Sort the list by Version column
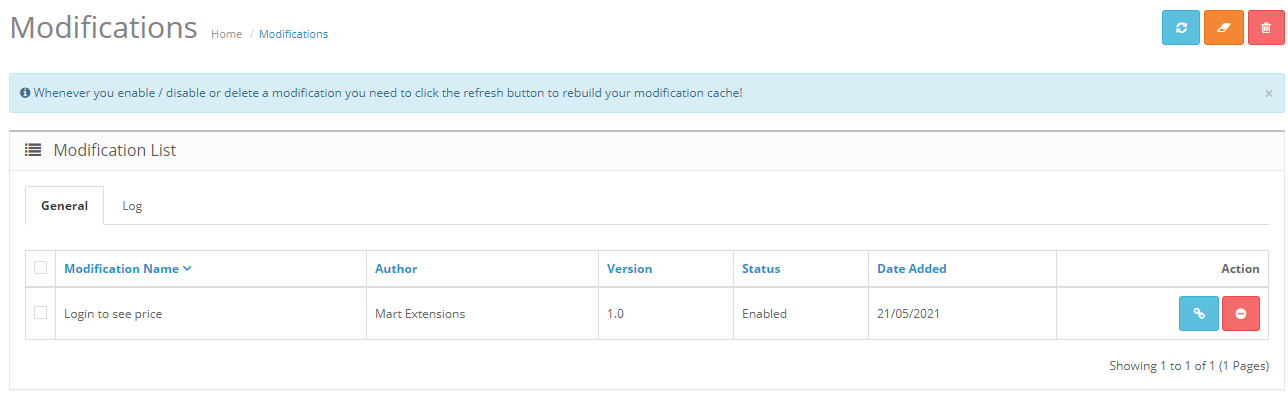Screen dimensions: 1288x404 629,269
